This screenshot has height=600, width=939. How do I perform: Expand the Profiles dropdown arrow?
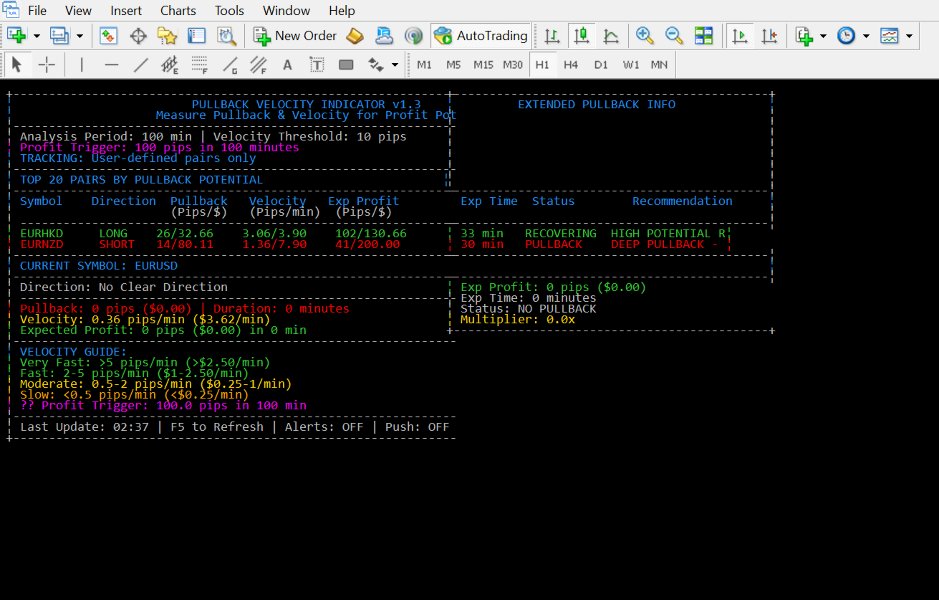point(80,36)
